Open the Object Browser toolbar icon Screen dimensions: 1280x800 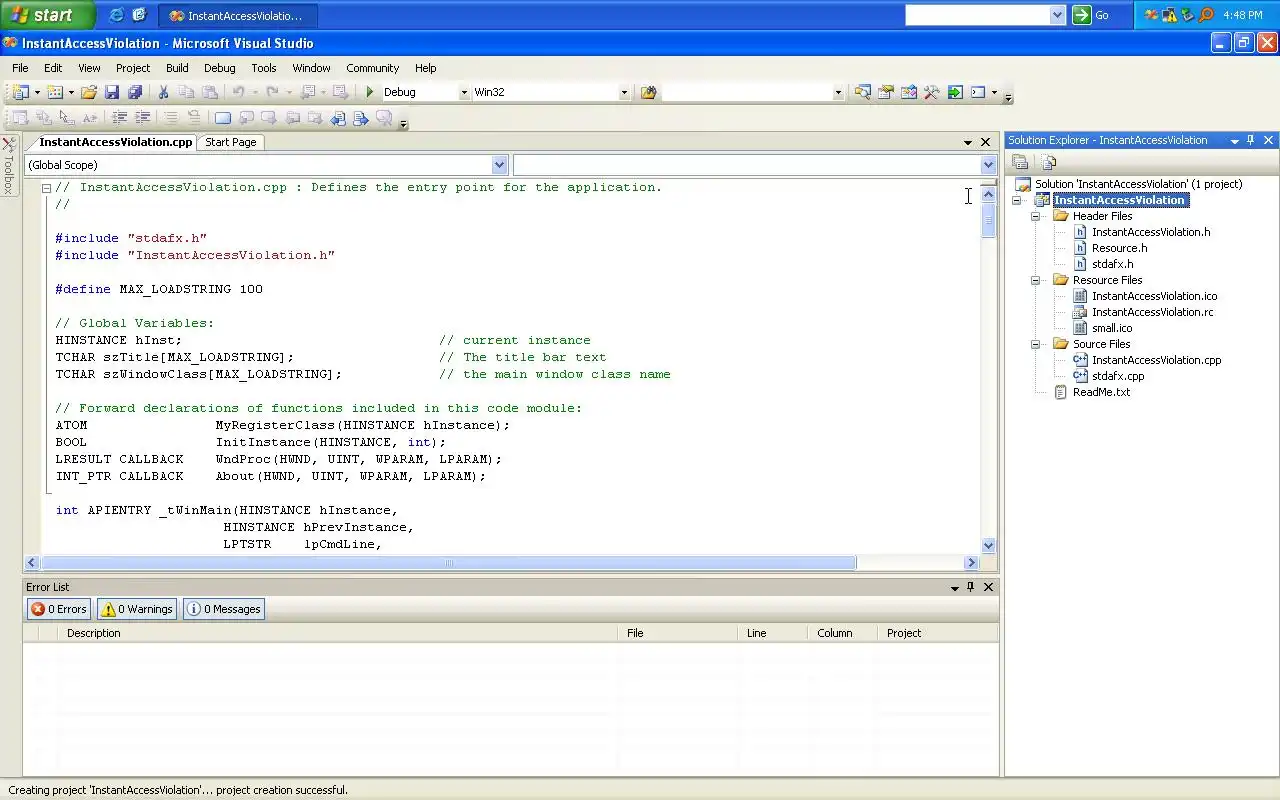(909, 92)
